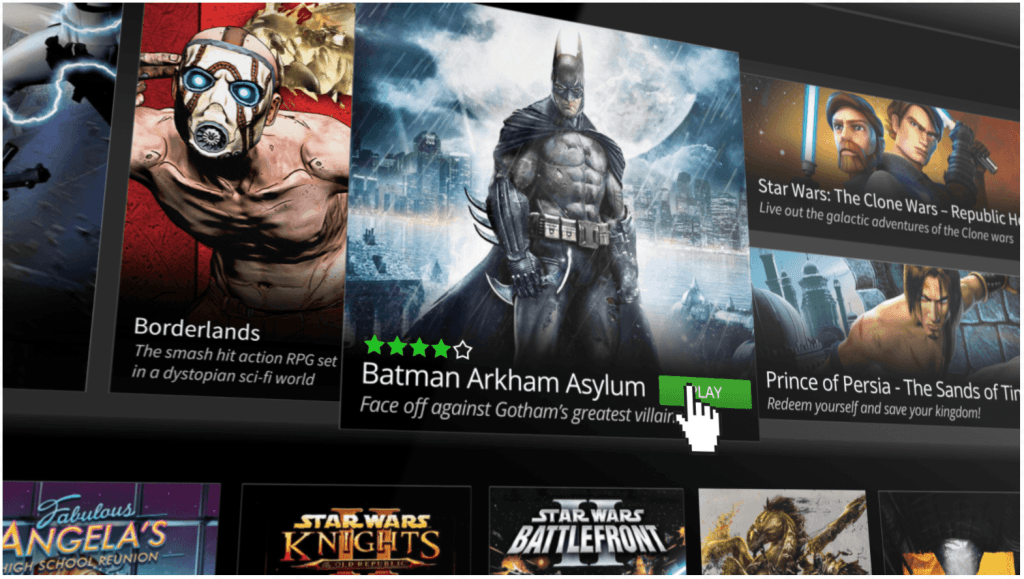Click the green Play button
The width and height of the screenshot is (1024, 579).
[705, 392]
